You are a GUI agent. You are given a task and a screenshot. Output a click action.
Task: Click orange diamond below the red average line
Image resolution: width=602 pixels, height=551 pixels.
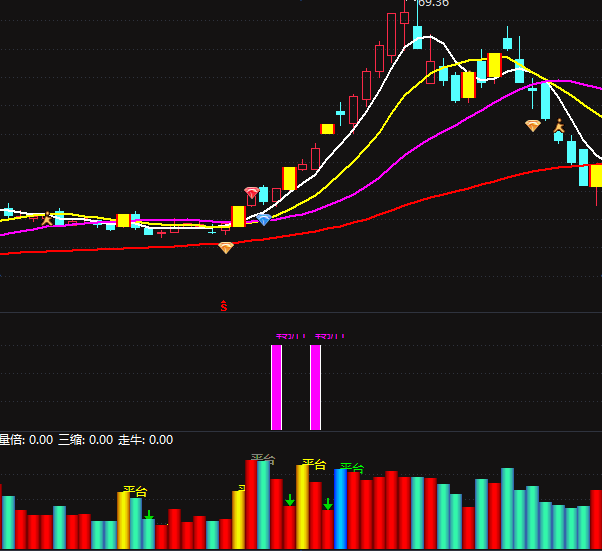[226, 248]
